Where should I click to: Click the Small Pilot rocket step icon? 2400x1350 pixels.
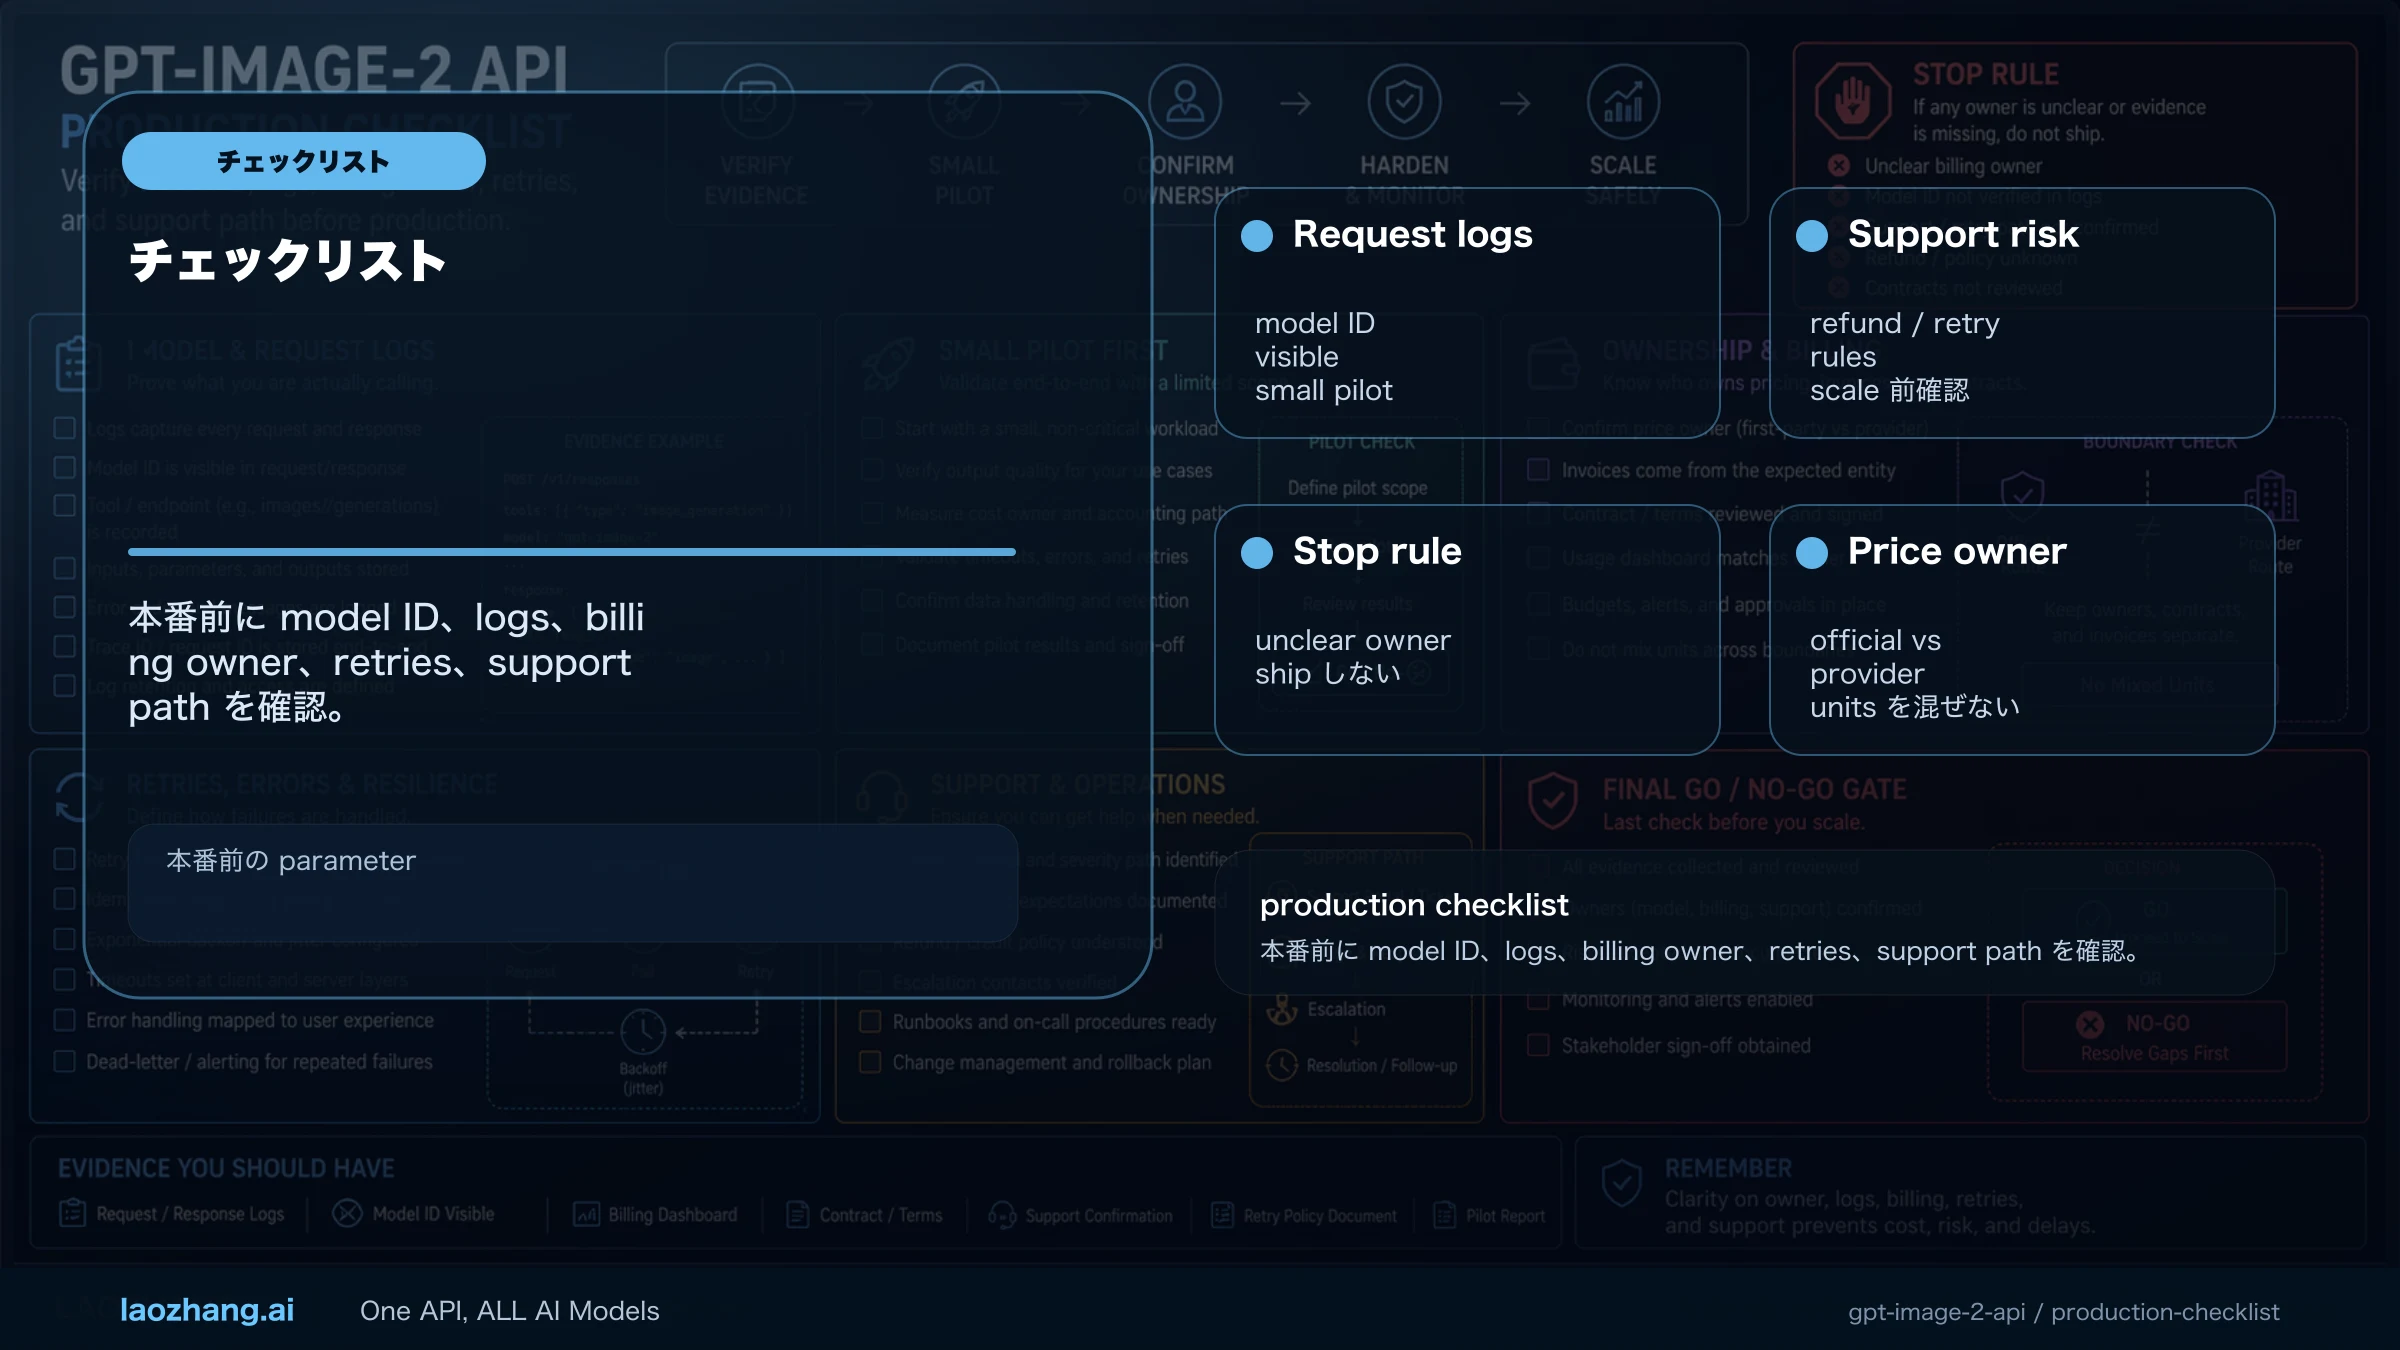(964, 102)
